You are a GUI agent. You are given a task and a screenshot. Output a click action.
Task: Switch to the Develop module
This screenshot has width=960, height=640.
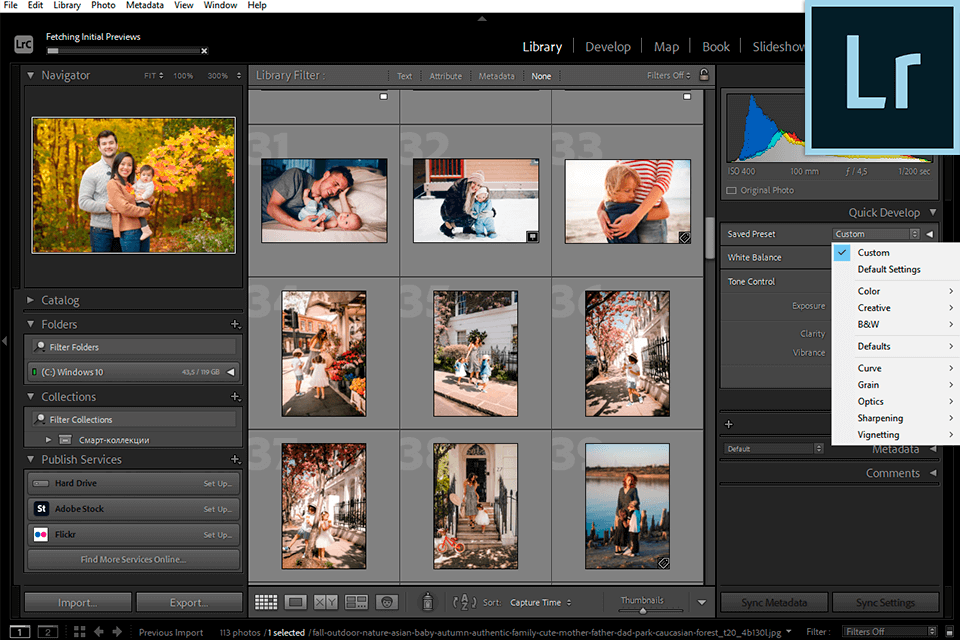[607, 47]
